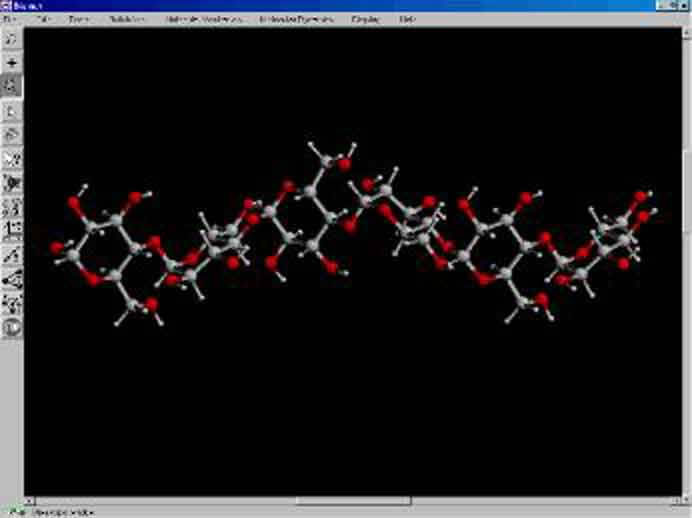Open the Display menu
692x518 pixels.
click(364, 19)
